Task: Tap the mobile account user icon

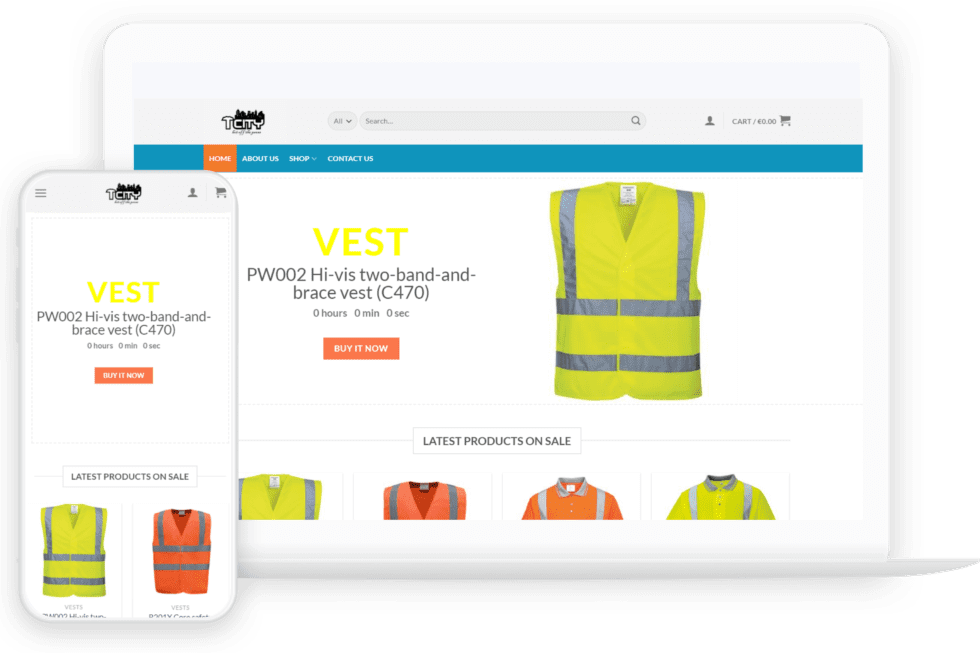Action: (x=193, y=193)
